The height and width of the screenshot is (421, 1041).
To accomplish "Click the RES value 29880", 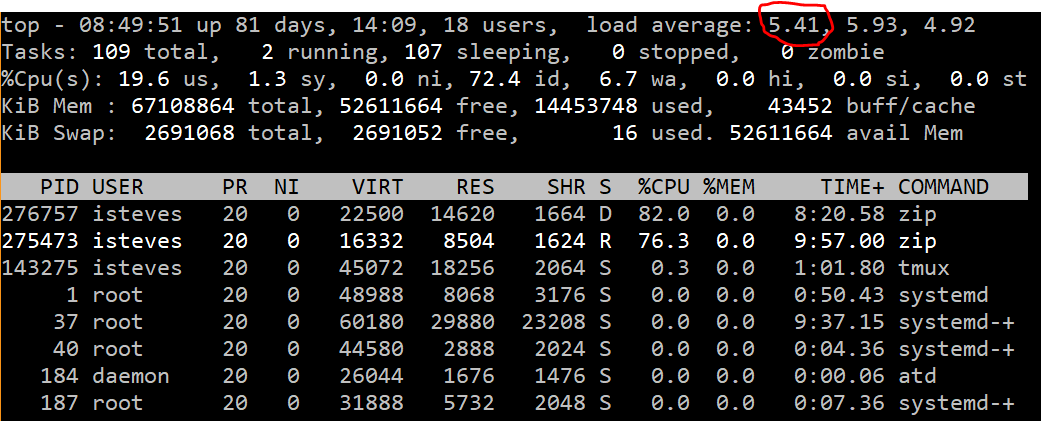I will coord(462,322).
